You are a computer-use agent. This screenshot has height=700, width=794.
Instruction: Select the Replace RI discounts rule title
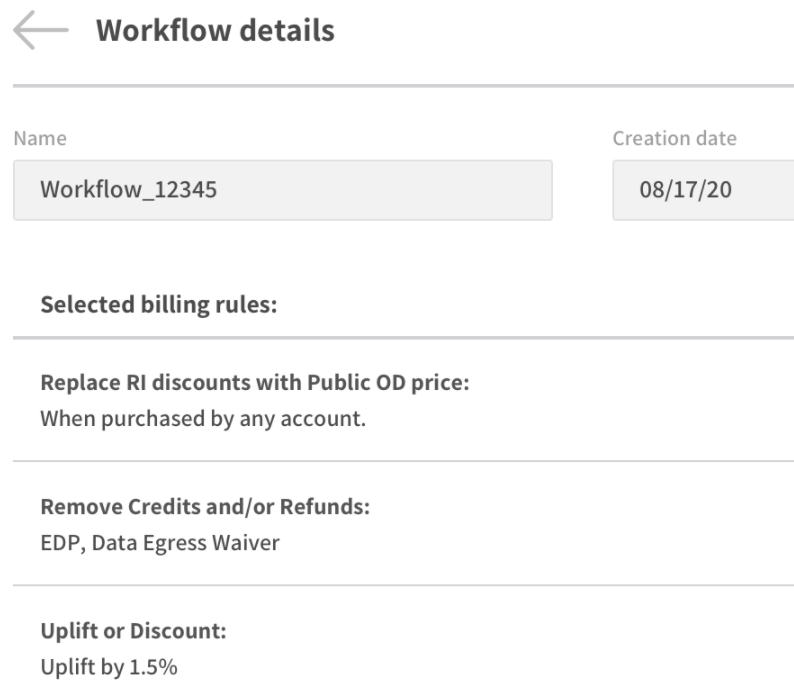click(254, 384)
